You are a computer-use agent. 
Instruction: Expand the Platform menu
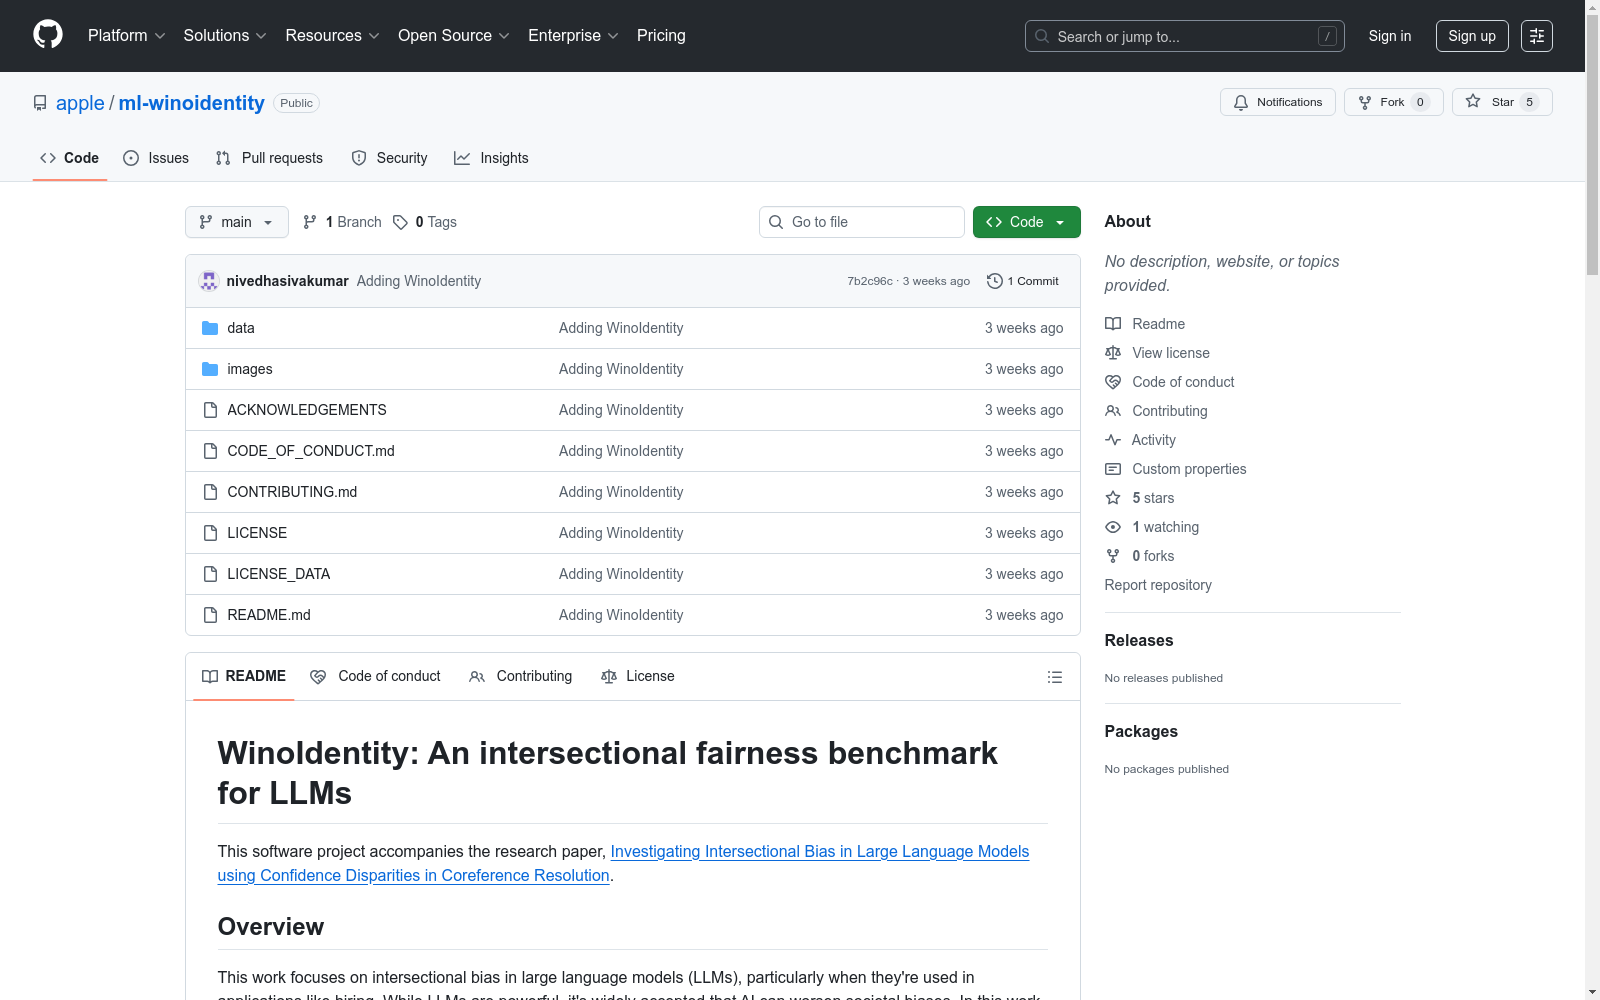coord(127,36)
